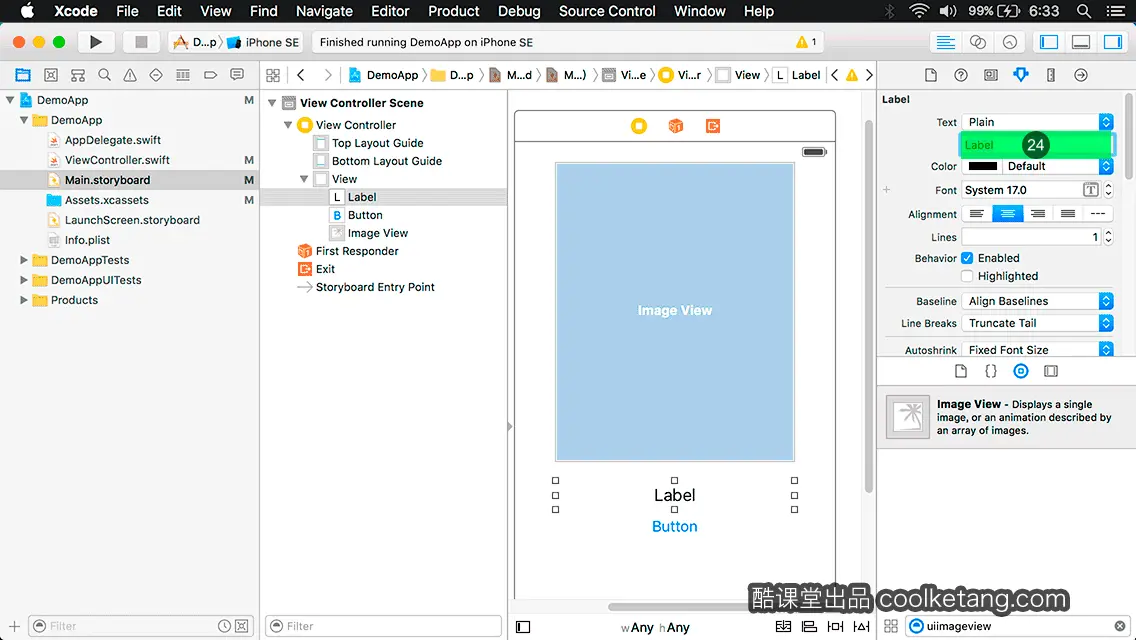
Task: Collapse the View Controller Scene
Action: (x=272, y=103)
